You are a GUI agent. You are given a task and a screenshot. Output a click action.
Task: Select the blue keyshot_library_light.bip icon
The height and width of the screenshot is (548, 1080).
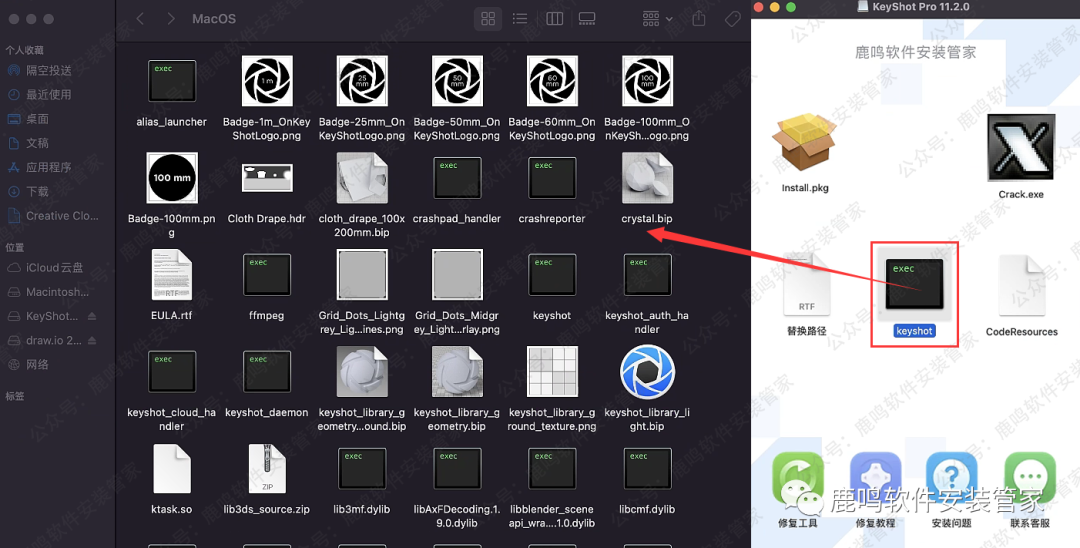point(647,372)
